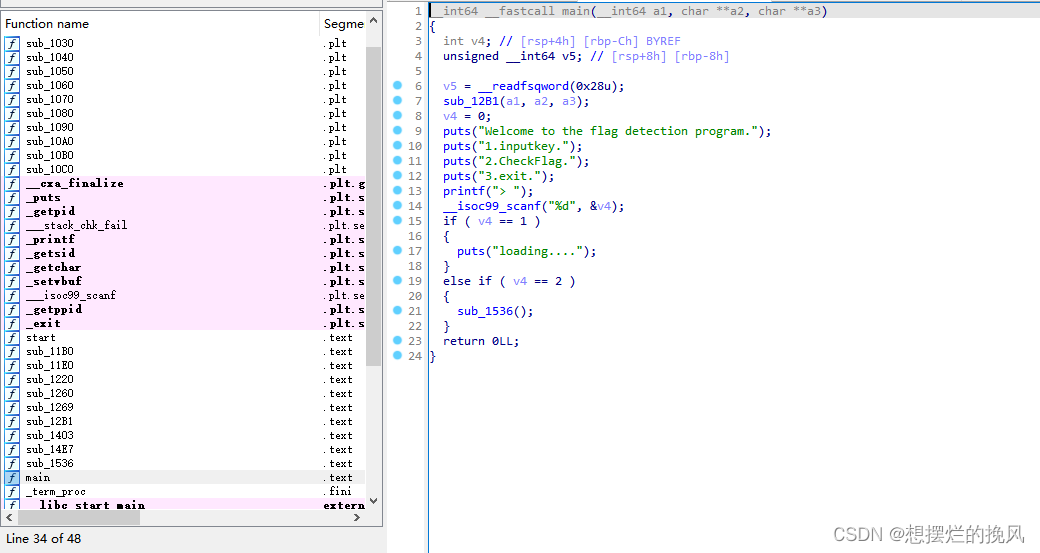
Task: Select the function icon for start
Action: coord(12,338)
